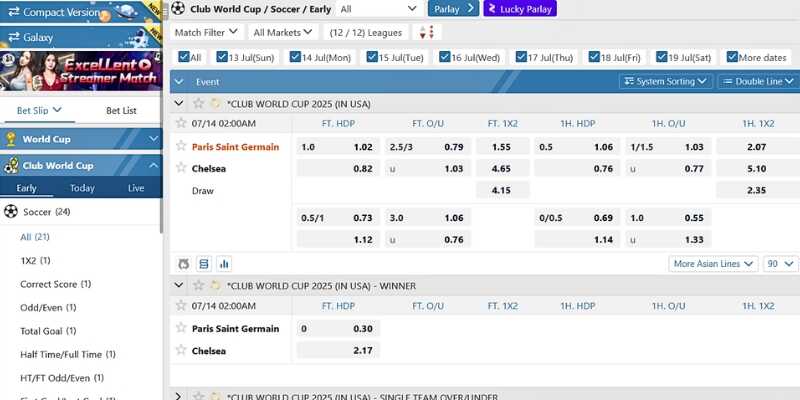Click the soccer ball icon beside Club World Cup title

[x=178, y=8]
